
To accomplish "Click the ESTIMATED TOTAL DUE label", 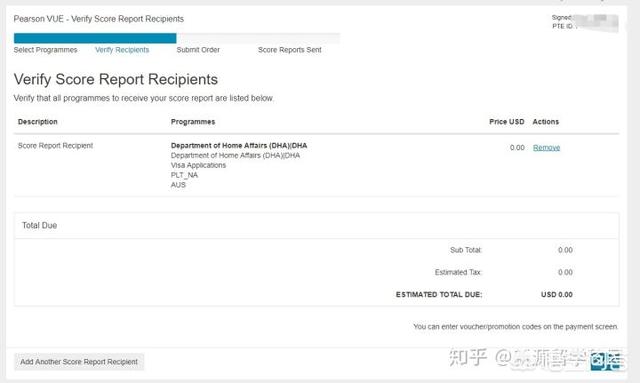I will (439, 294).
